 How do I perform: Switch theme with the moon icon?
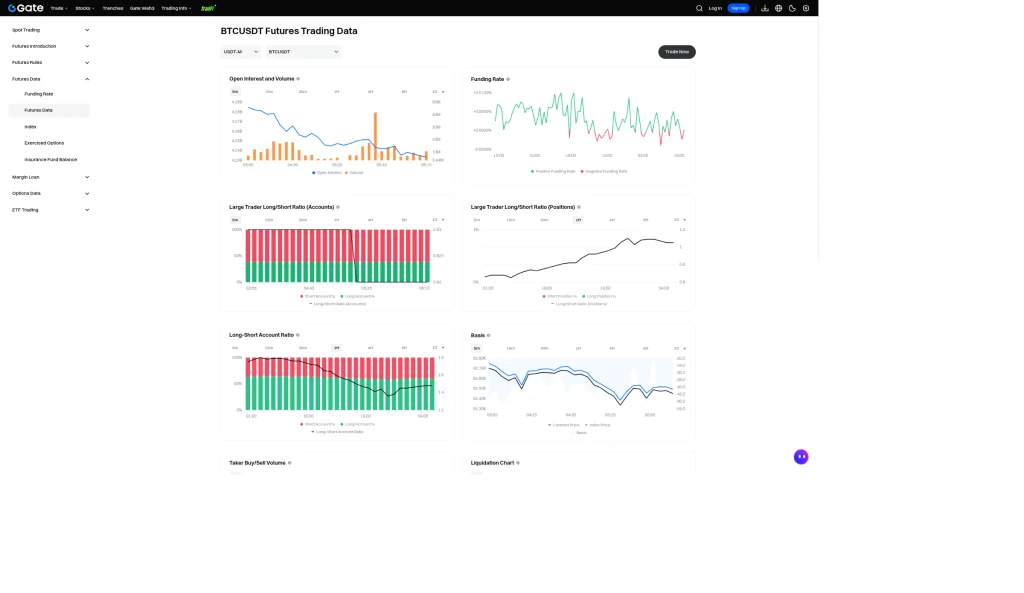[x=792, y=8]
